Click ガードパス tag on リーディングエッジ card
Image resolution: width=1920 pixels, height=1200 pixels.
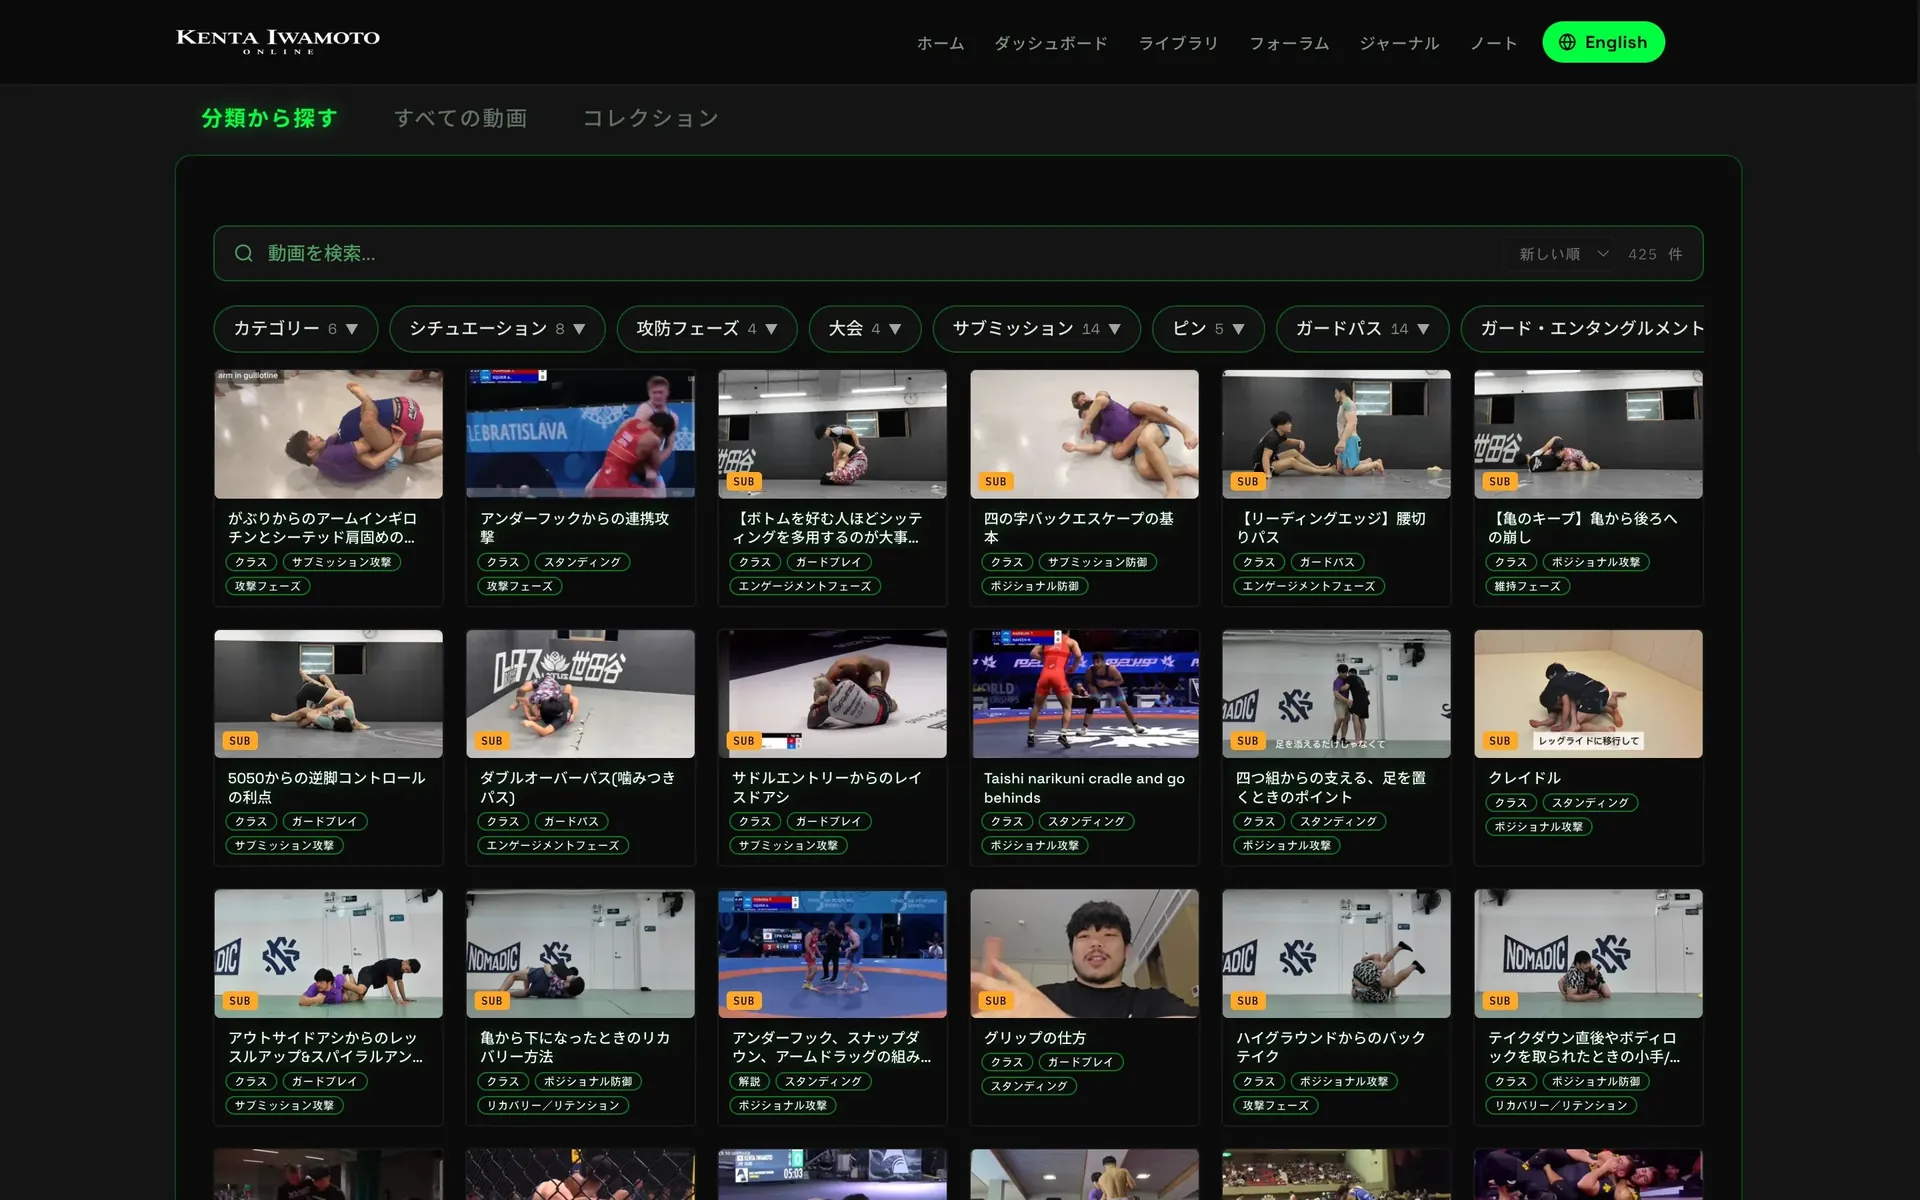pos(1327,562)
